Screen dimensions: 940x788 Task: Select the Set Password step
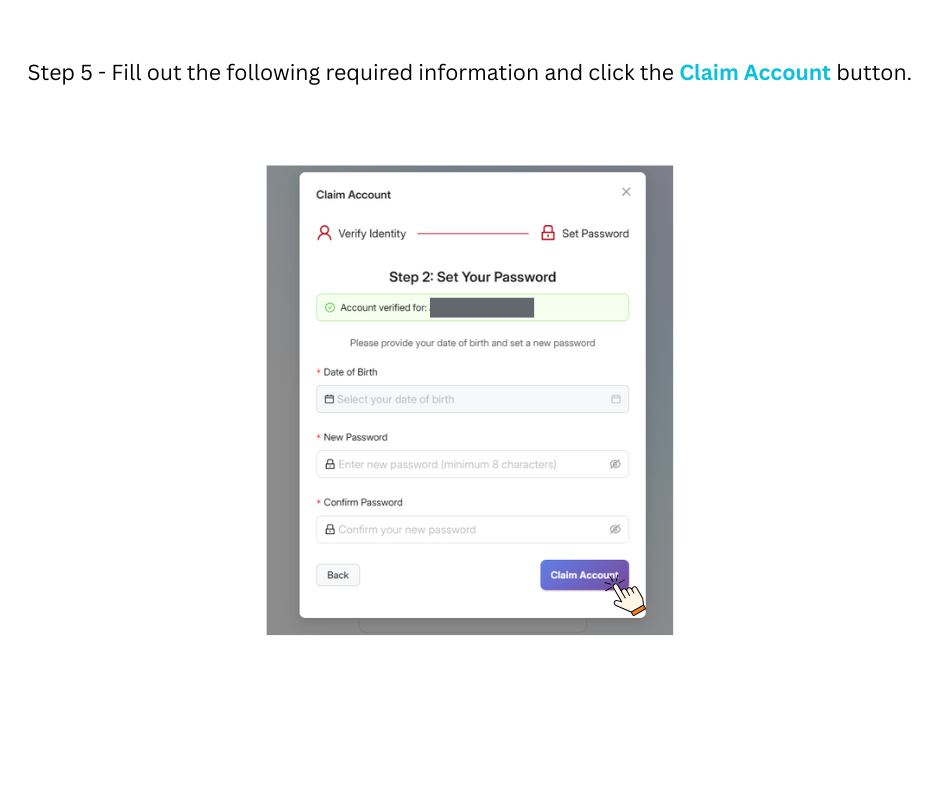[595, 234]
